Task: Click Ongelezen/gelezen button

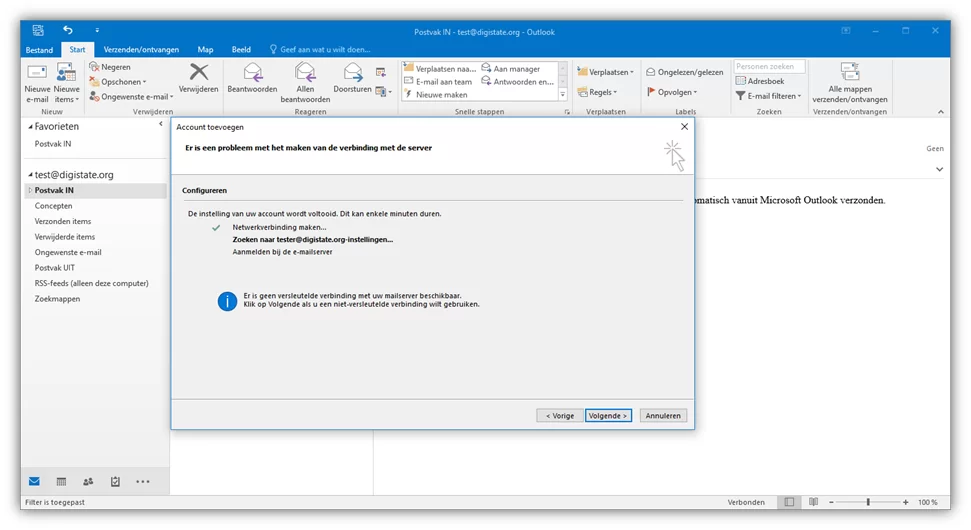Action: [684, 72]
